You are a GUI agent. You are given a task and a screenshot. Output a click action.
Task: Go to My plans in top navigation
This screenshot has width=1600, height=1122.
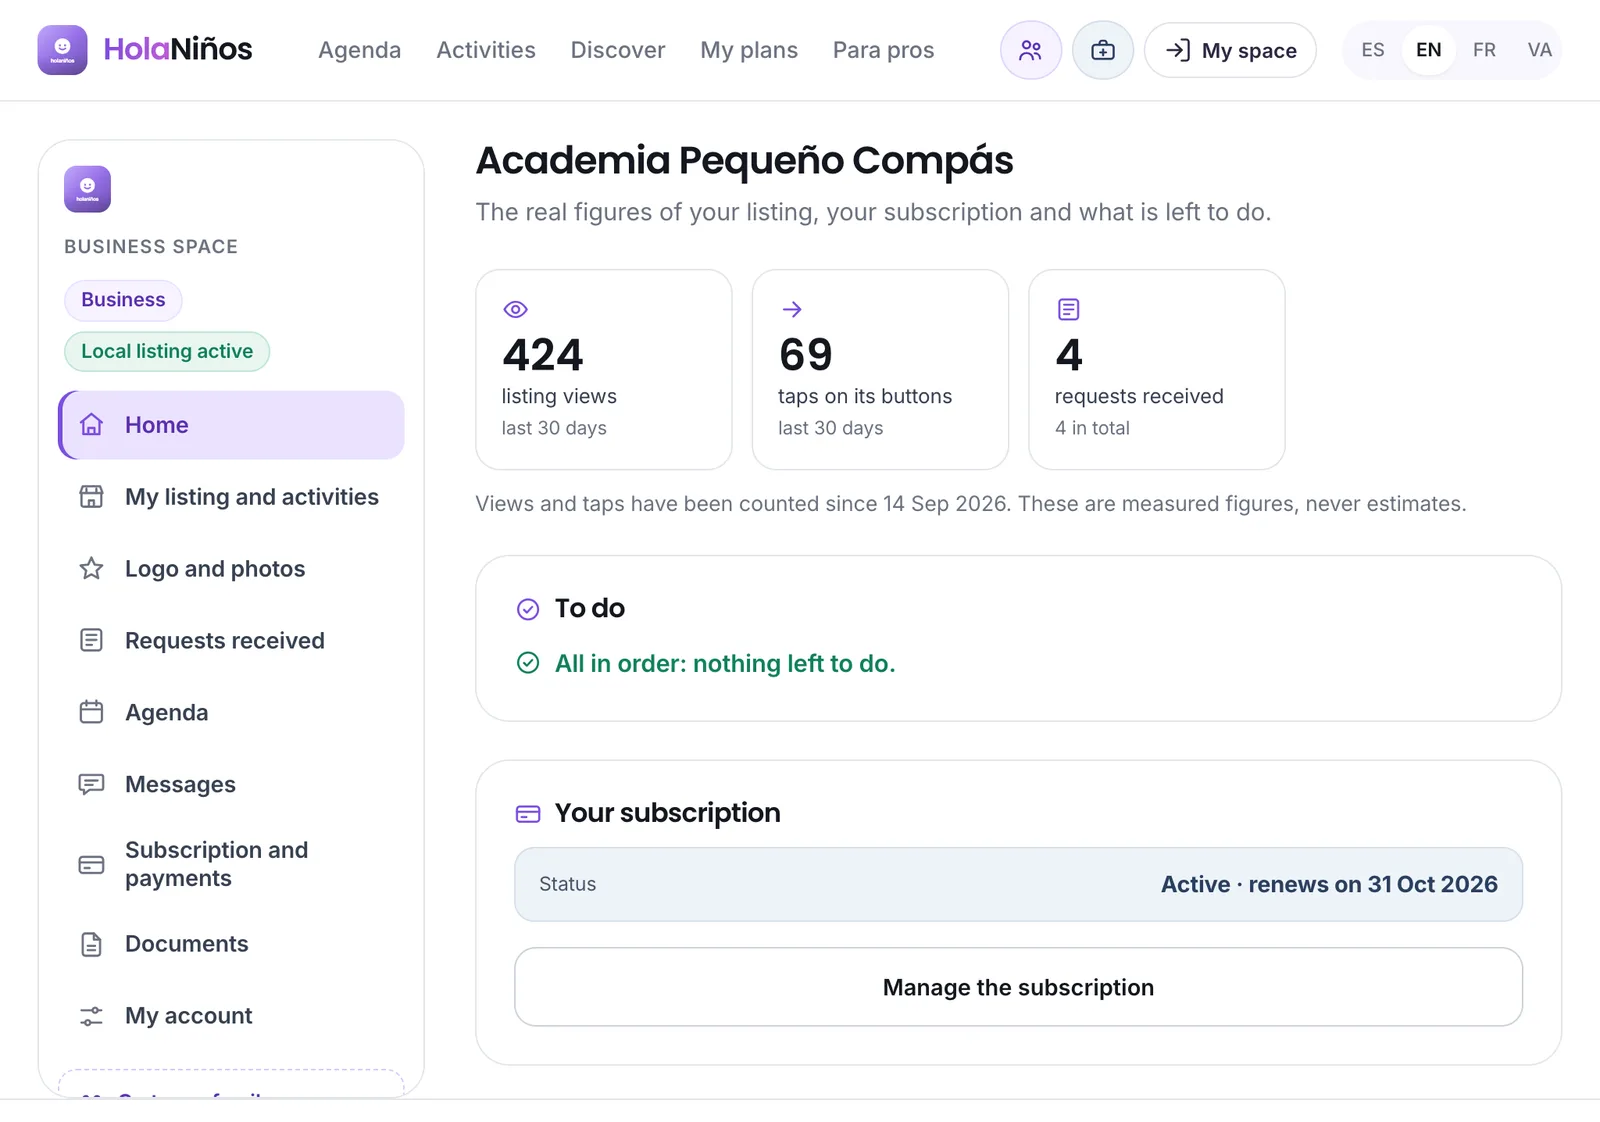click(x=749, y=50)
